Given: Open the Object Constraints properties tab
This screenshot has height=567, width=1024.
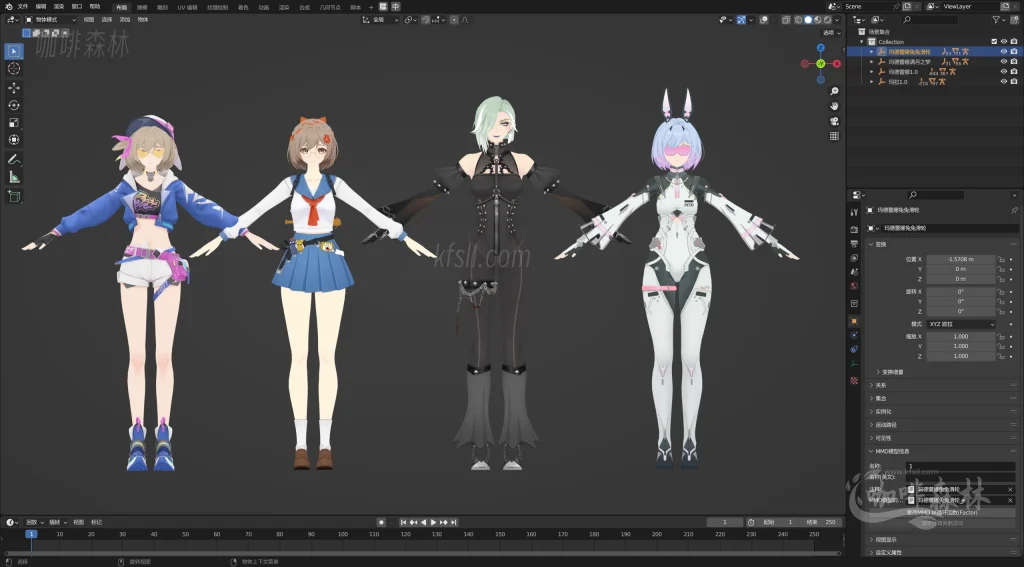Looking at the screenshot, I should pos(854,349).
